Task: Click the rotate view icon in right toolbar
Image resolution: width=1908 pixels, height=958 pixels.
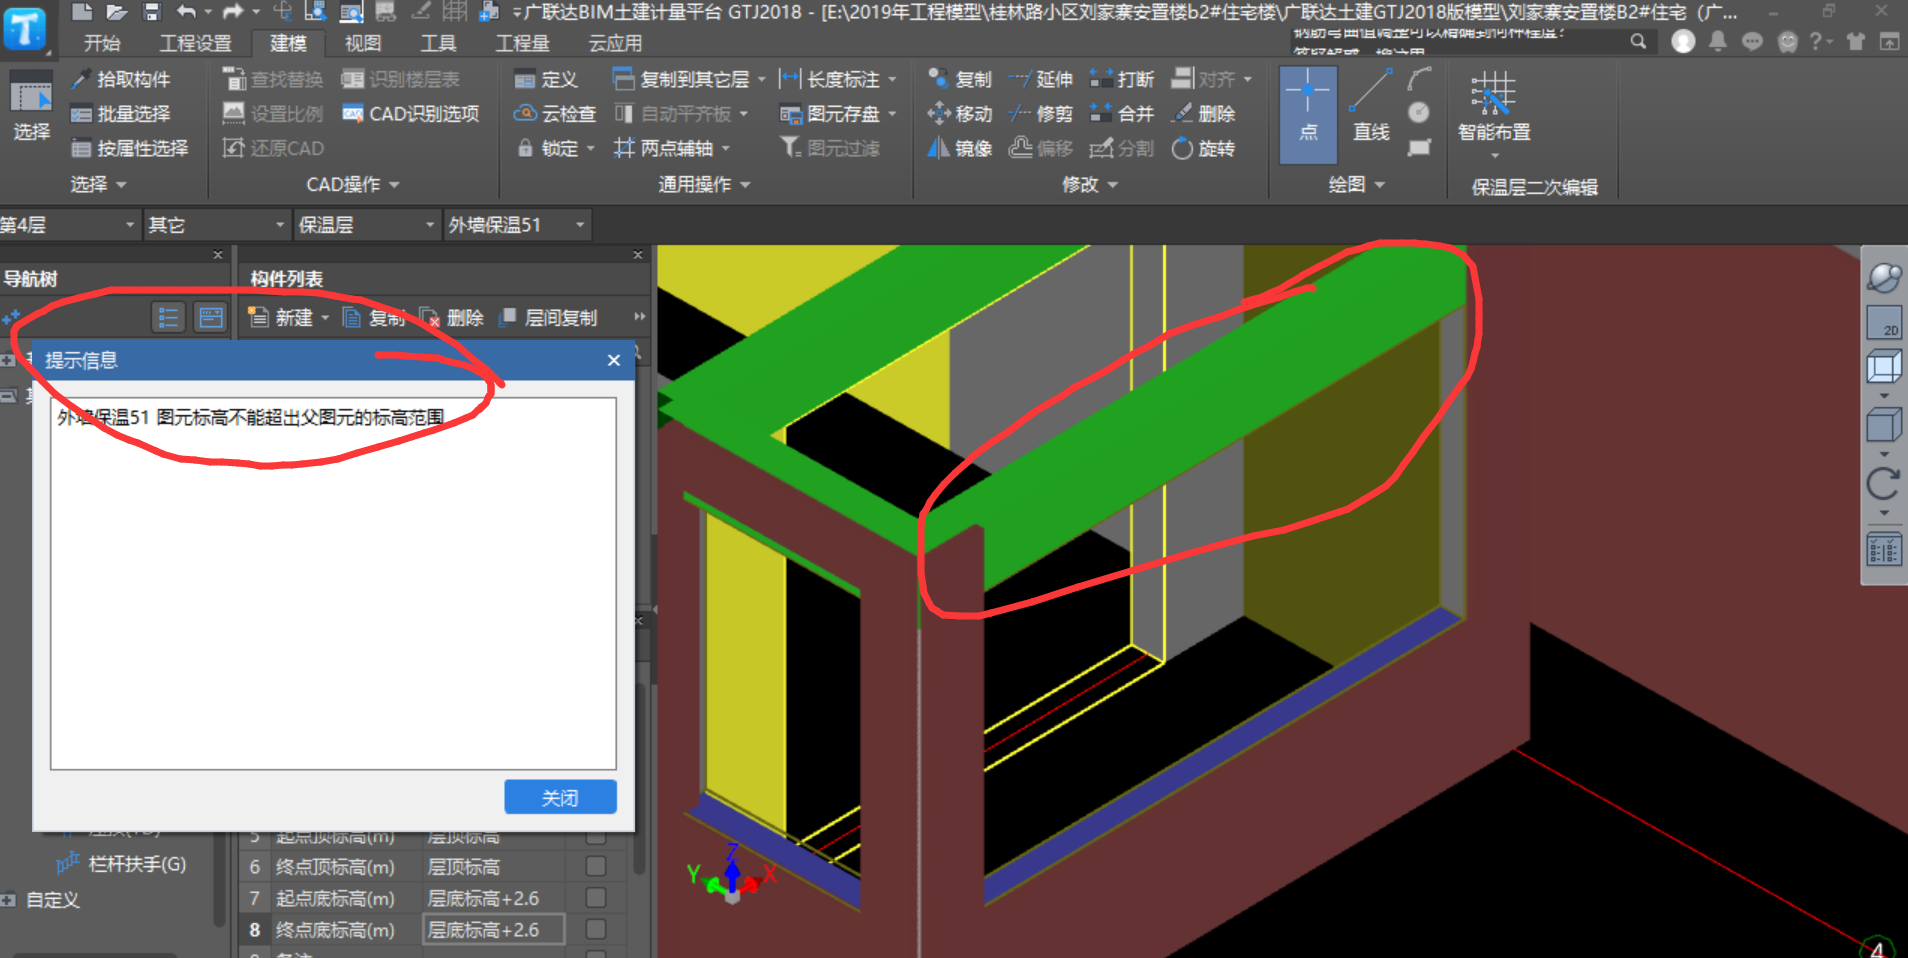Action: (x=1884, y=484)
